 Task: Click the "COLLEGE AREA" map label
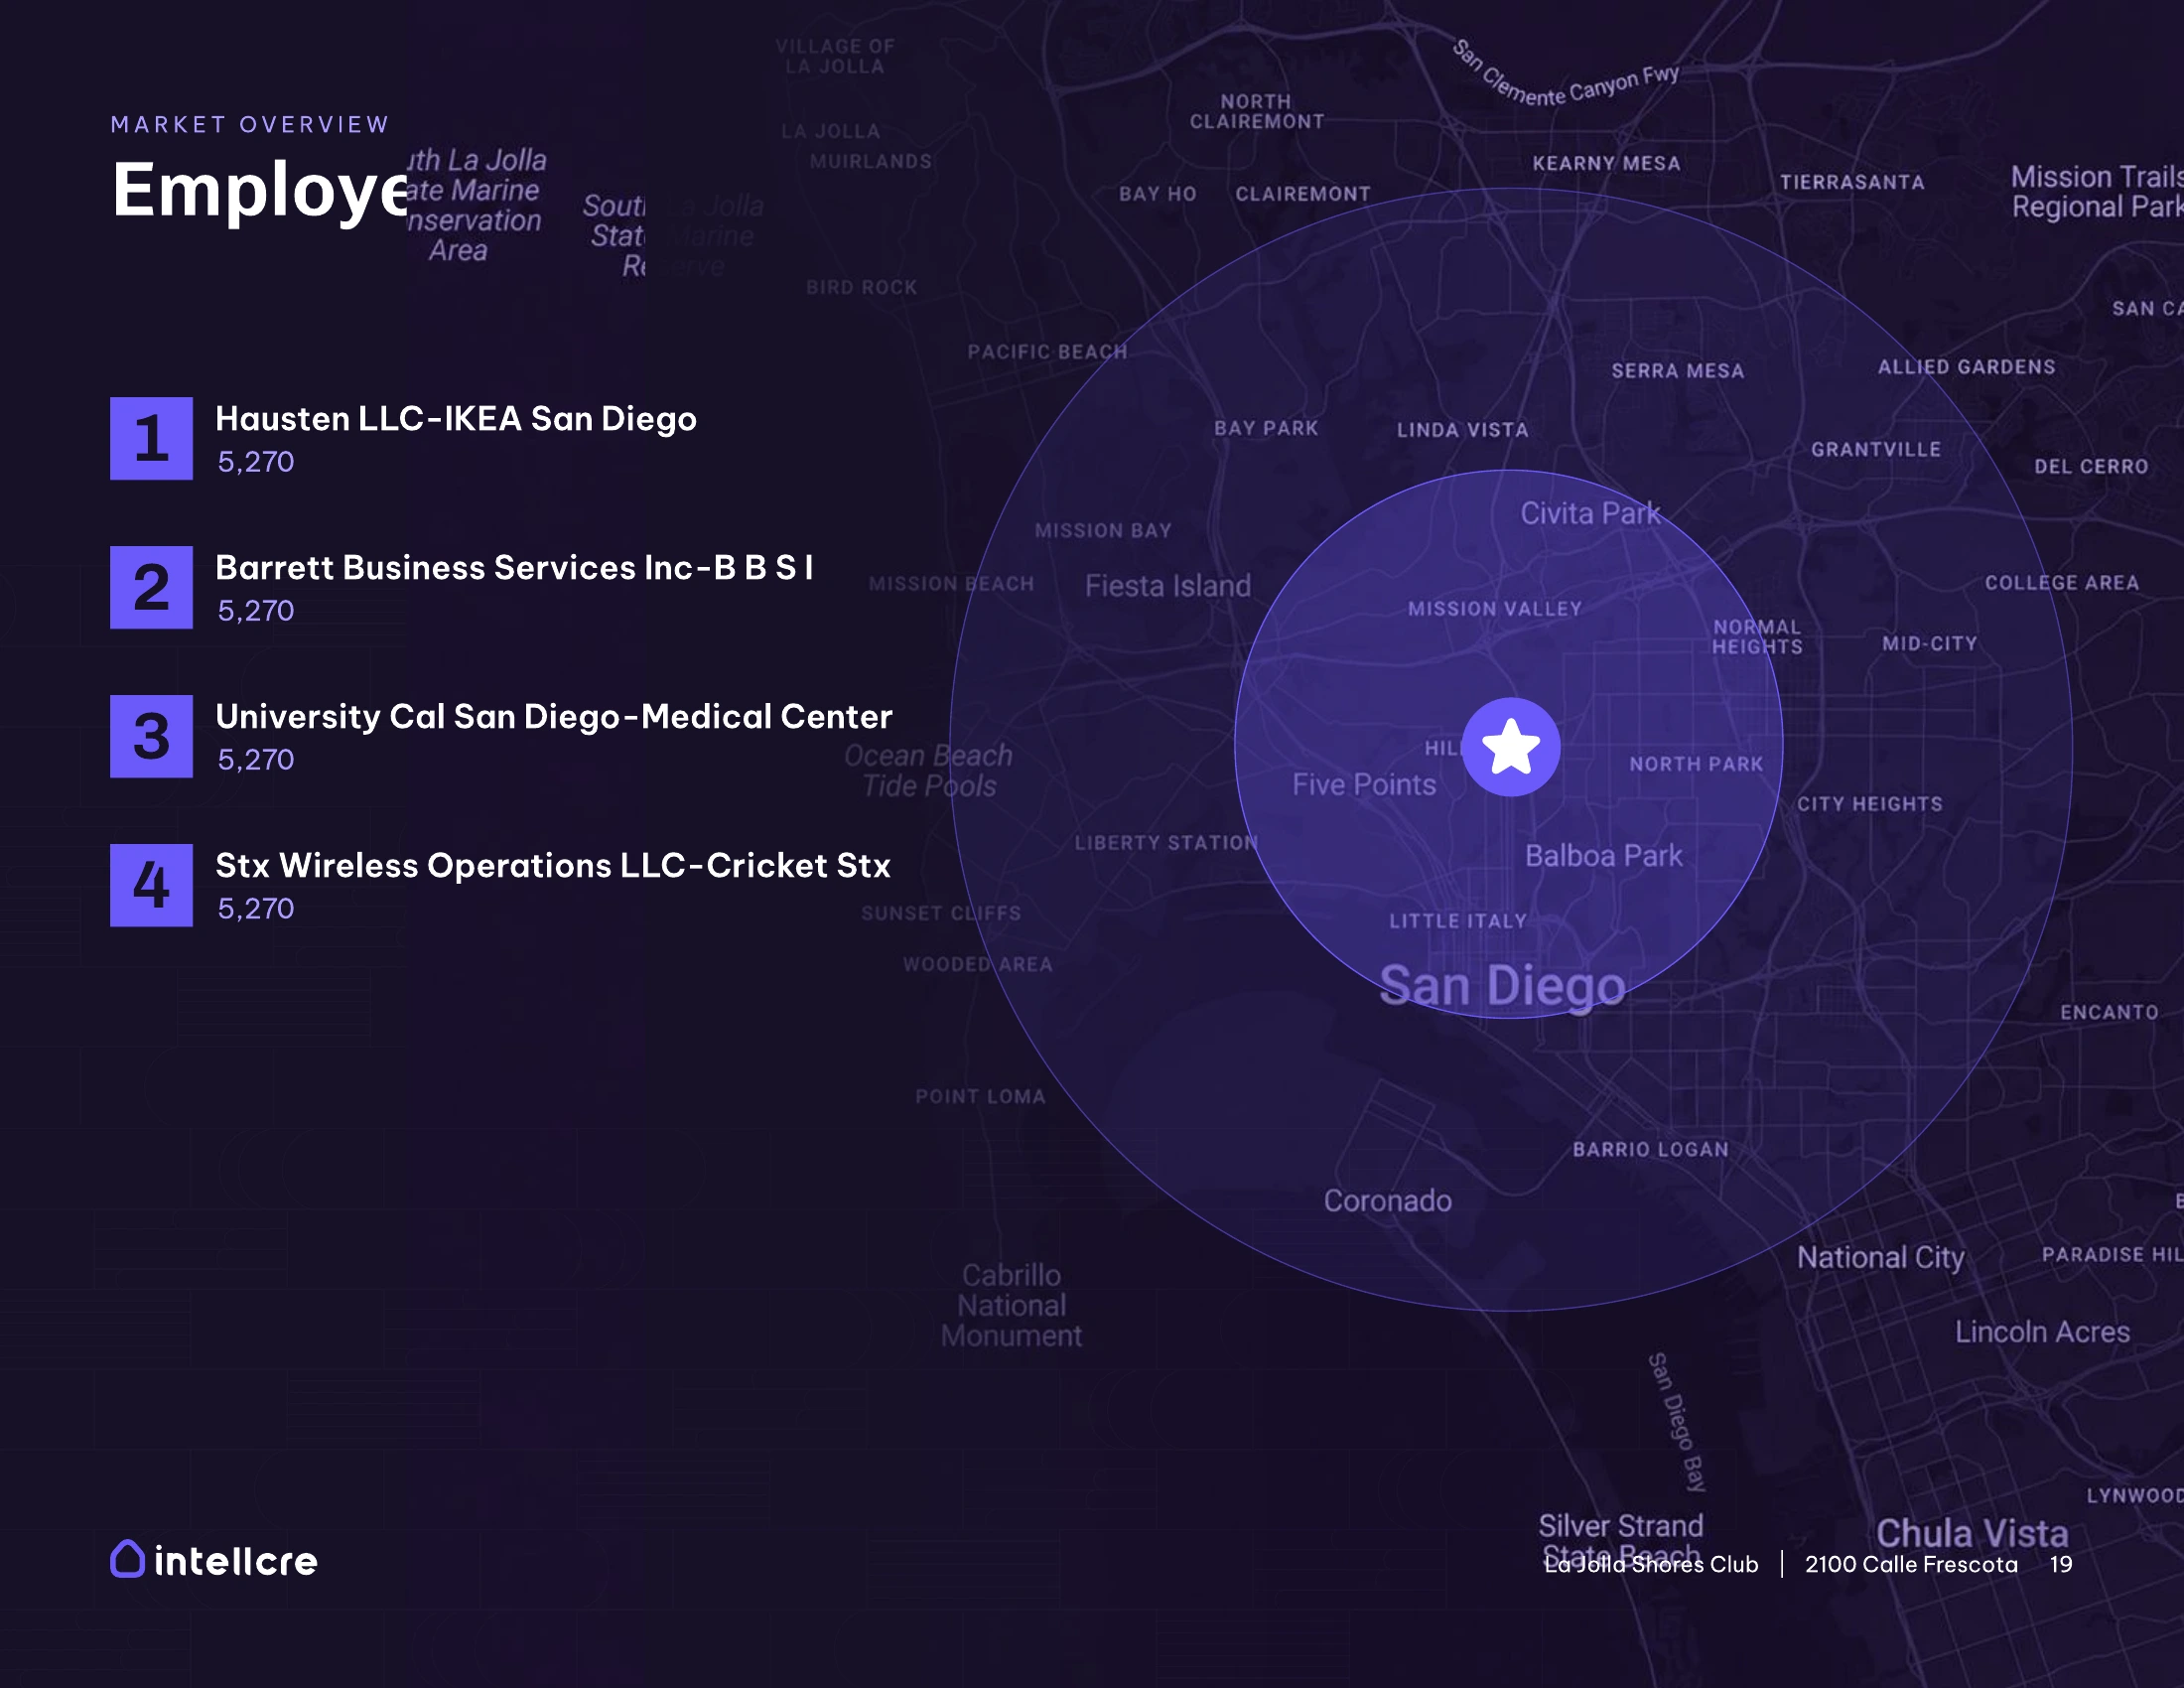click(2062, 583)
